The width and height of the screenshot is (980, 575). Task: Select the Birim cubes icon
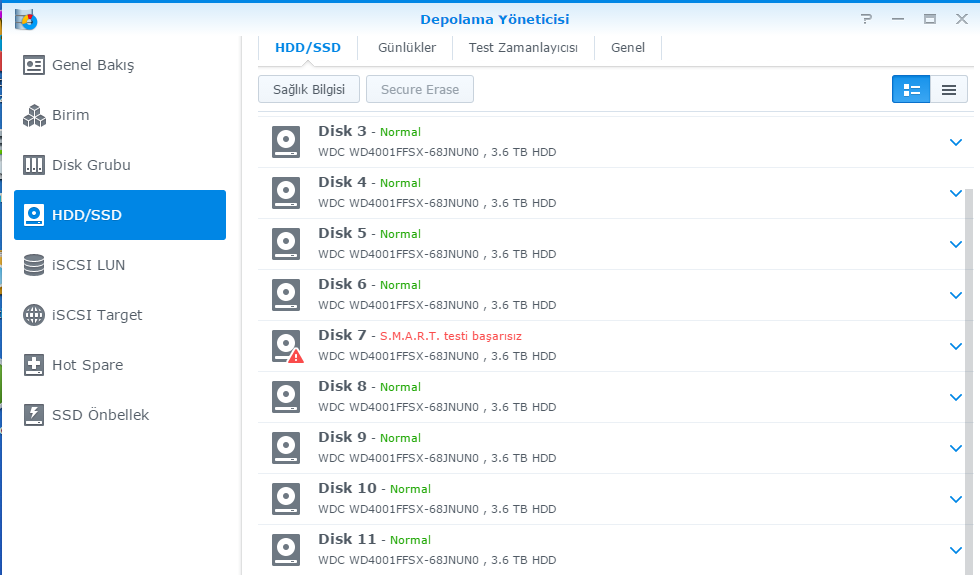point(34,115)
